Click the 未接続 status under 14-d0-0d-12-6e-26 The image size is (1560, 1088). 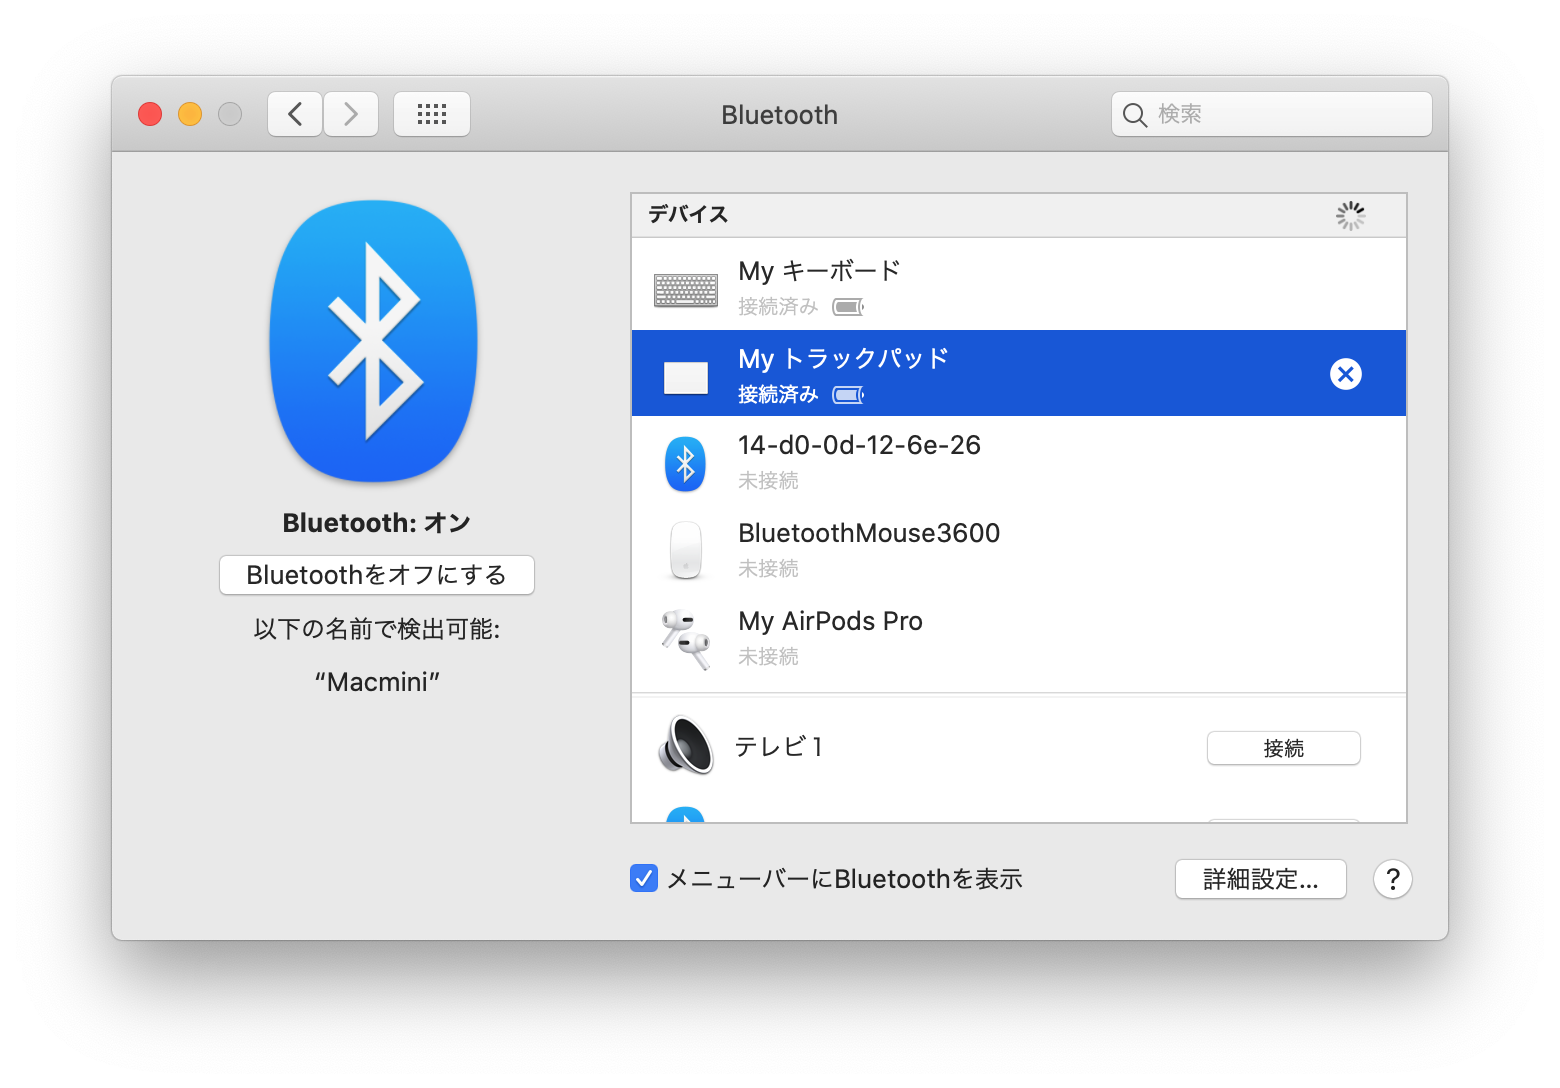768,481
